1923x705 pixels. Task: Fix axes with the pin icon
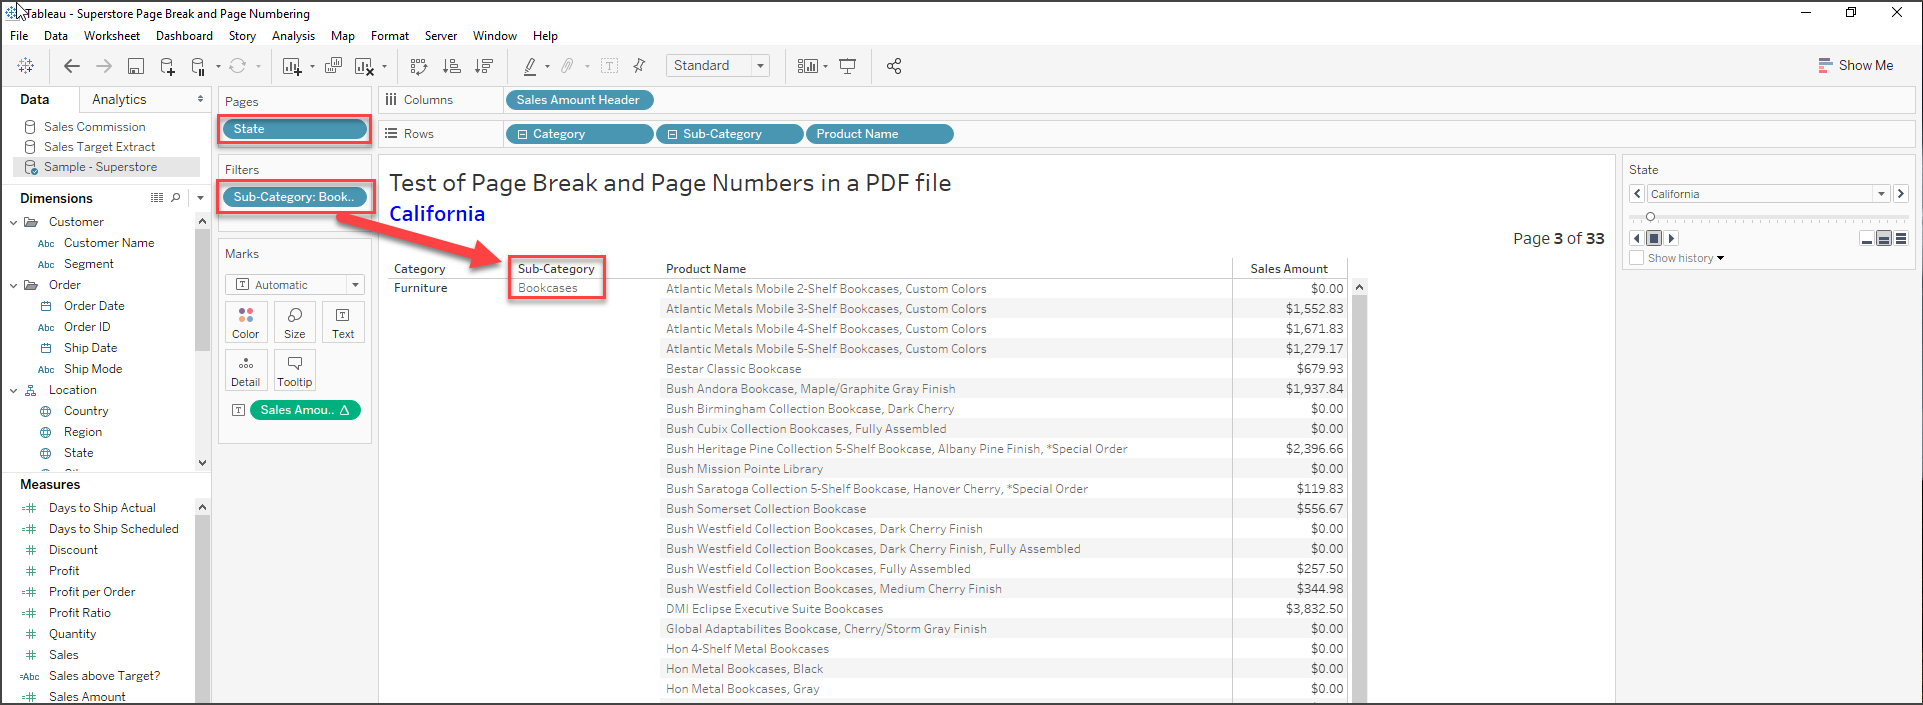(x=639, y=66)
